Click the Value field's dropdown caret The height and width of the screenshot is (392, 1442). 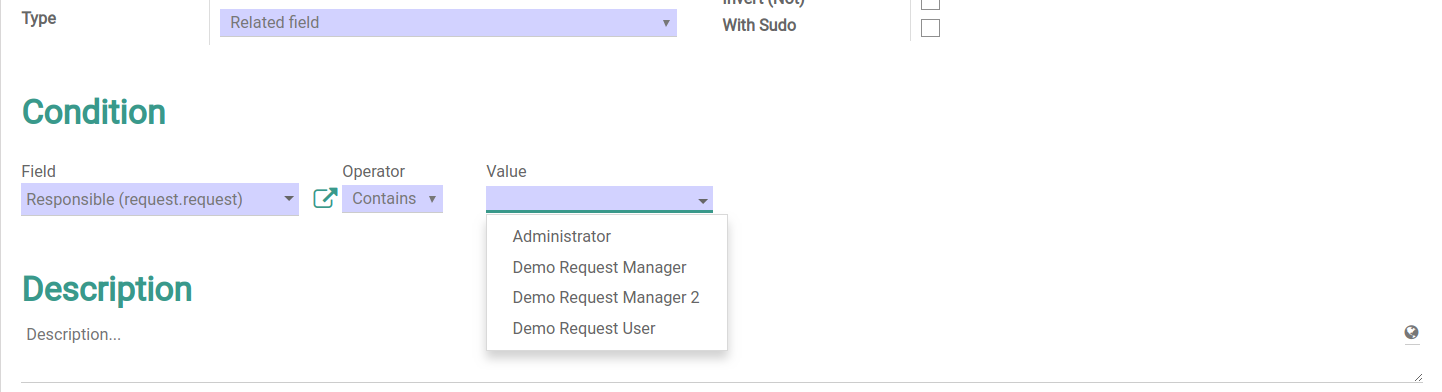703,200
